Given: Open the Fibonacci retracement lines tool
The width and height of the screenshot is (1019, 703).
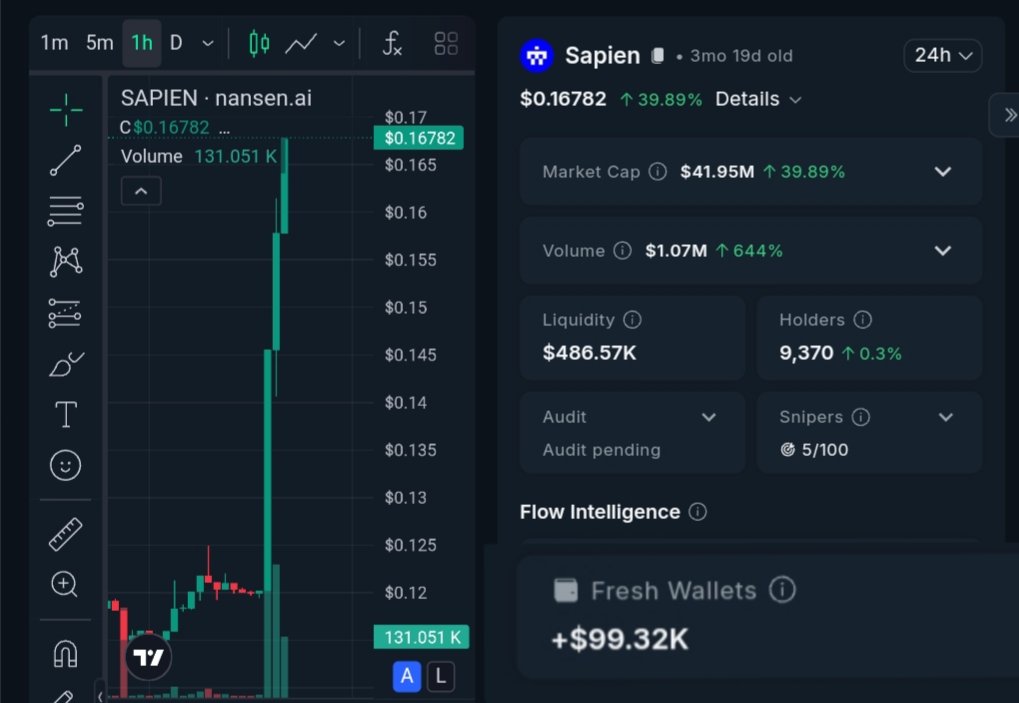Looking at the screenshot, I should [x=66, y=211].
